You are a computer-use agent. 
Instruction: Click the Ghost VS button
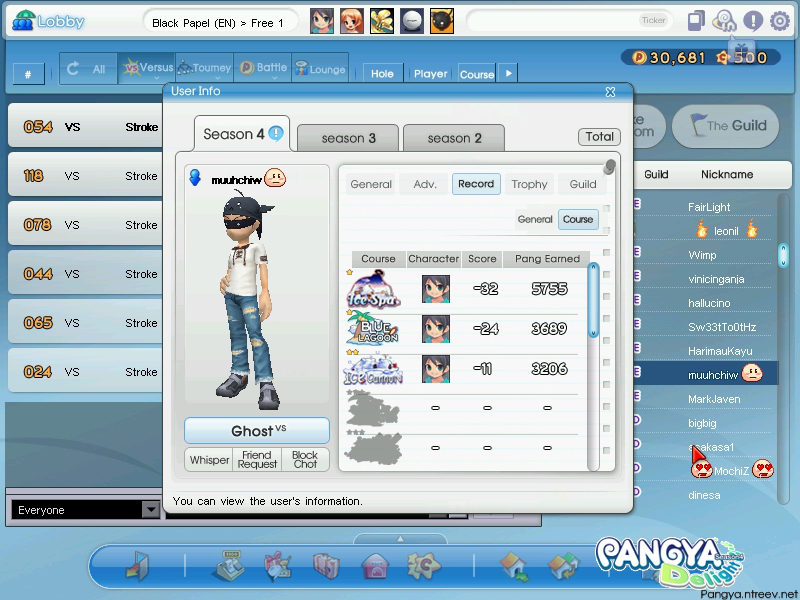click(x=257, y=431)
